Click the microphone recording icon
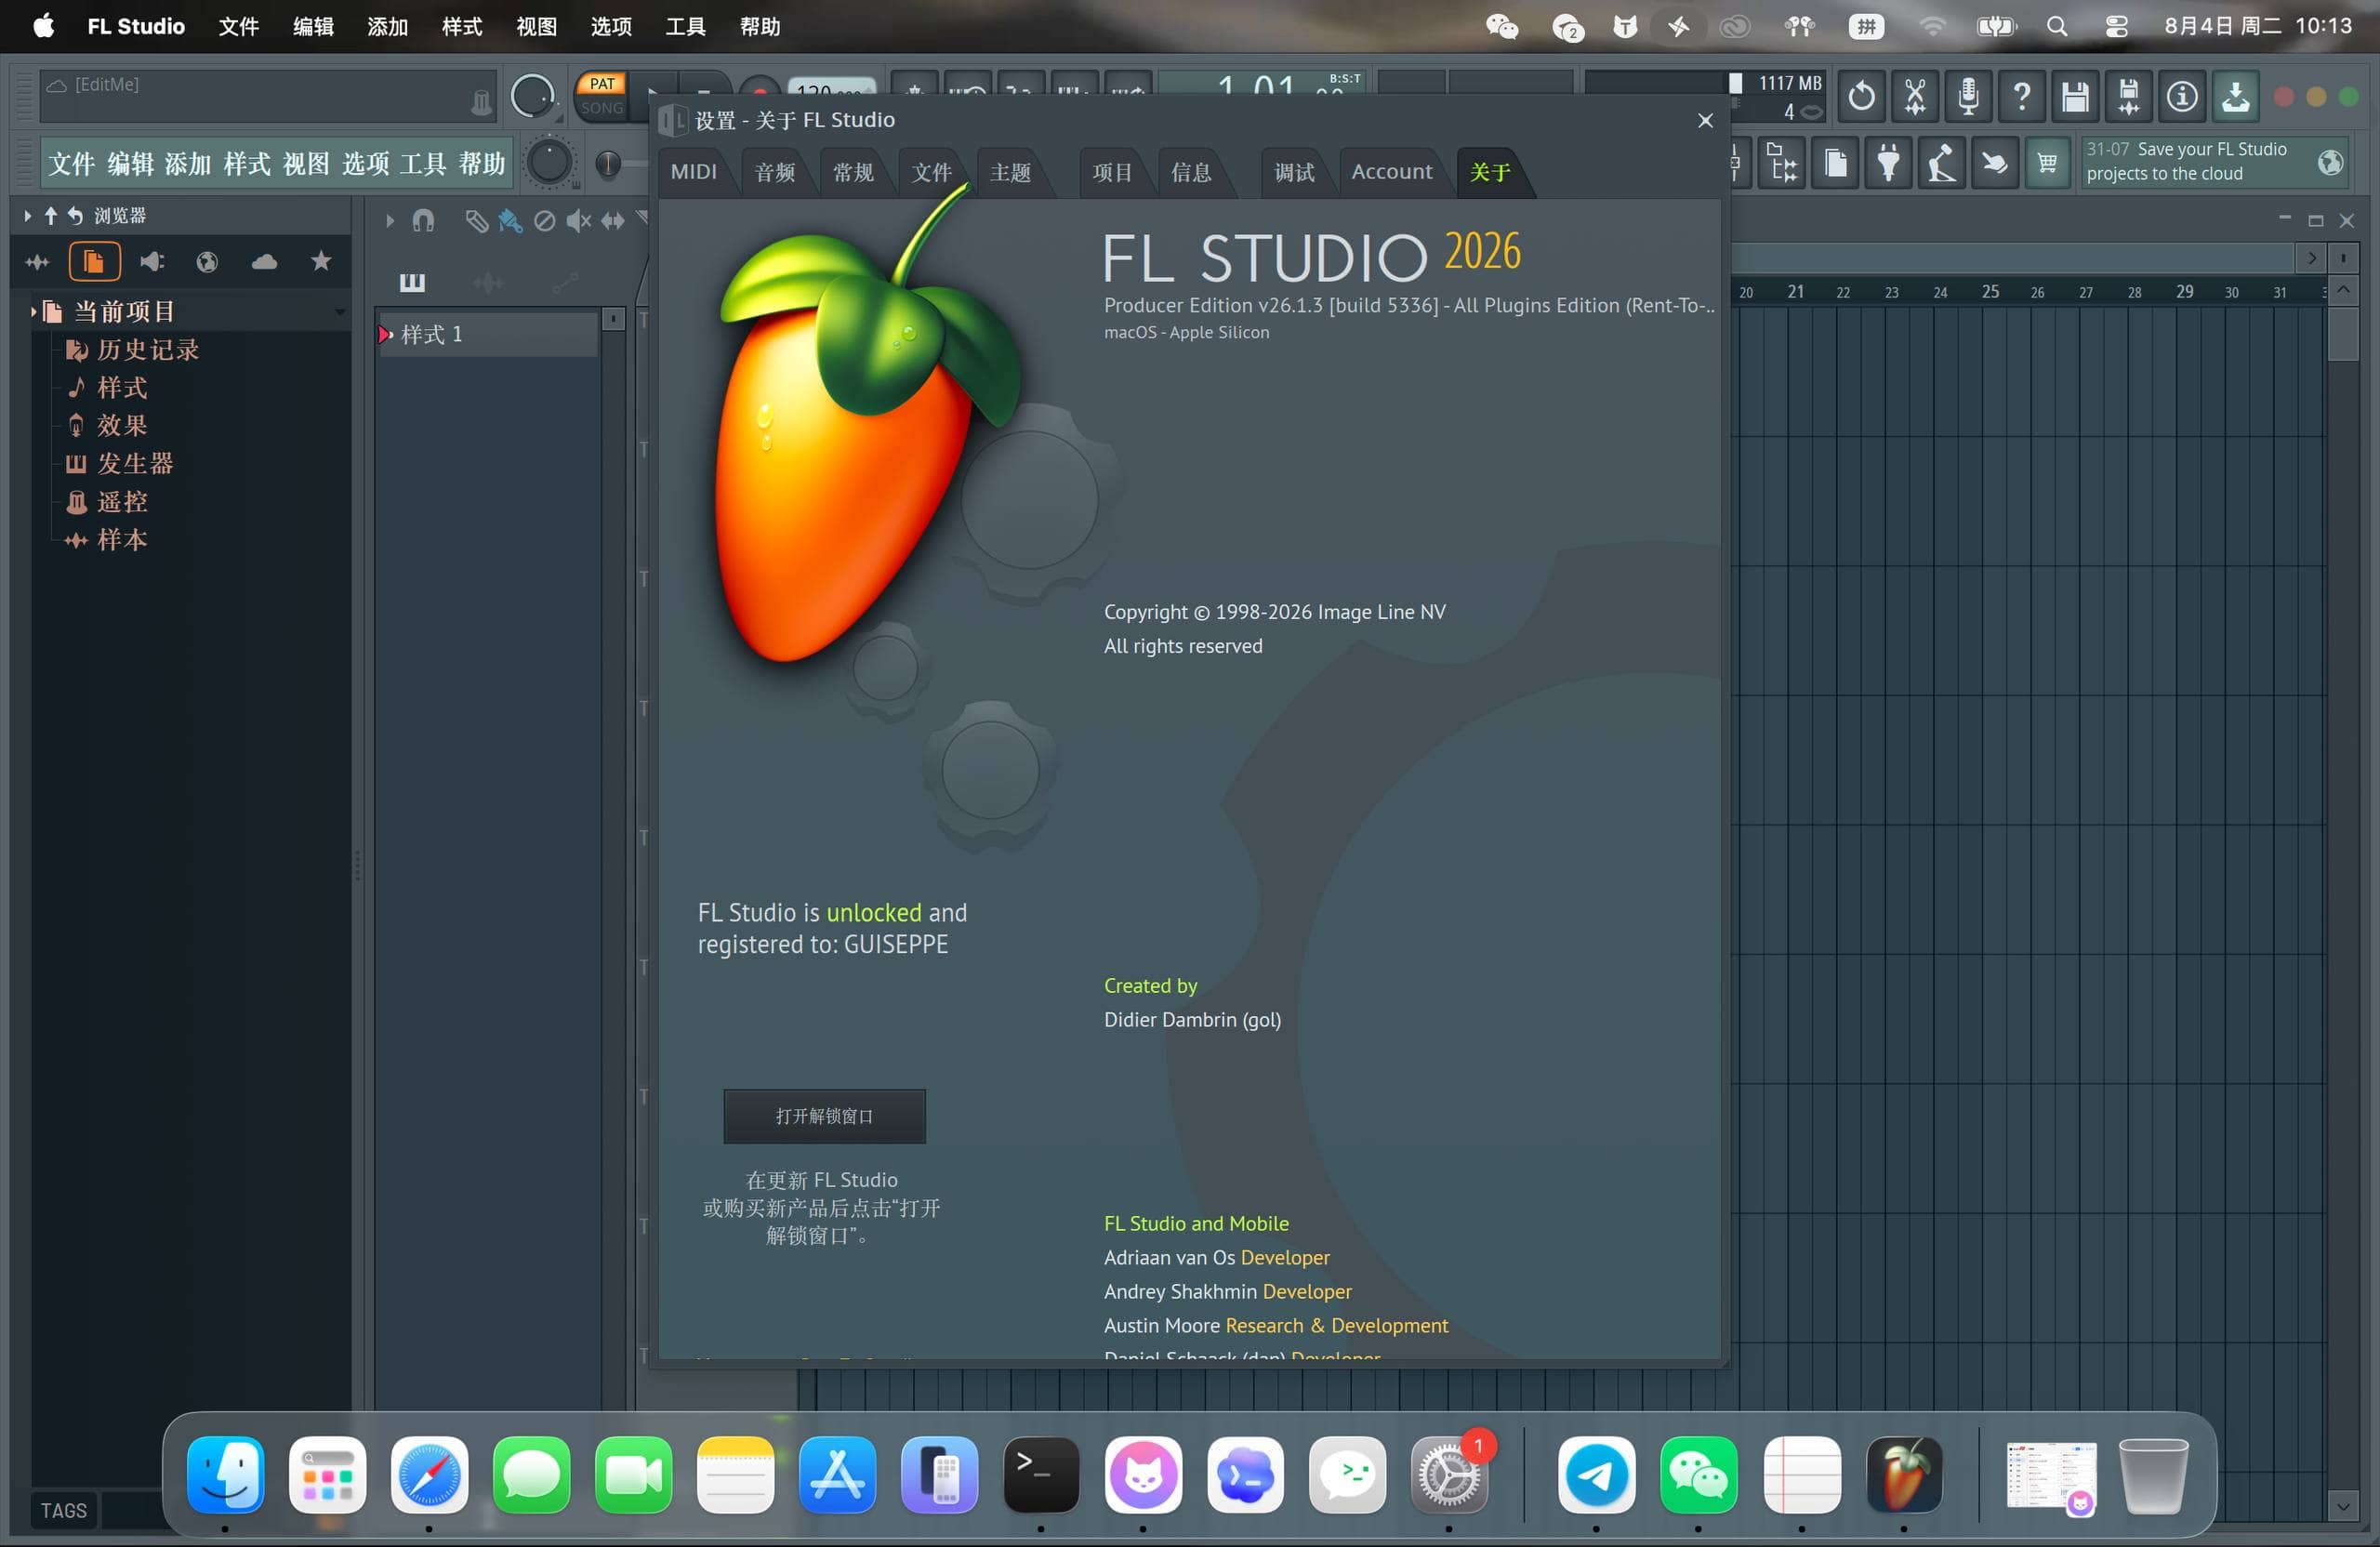Screen dimensions: 2380x1547 [x=1968, y=97]
